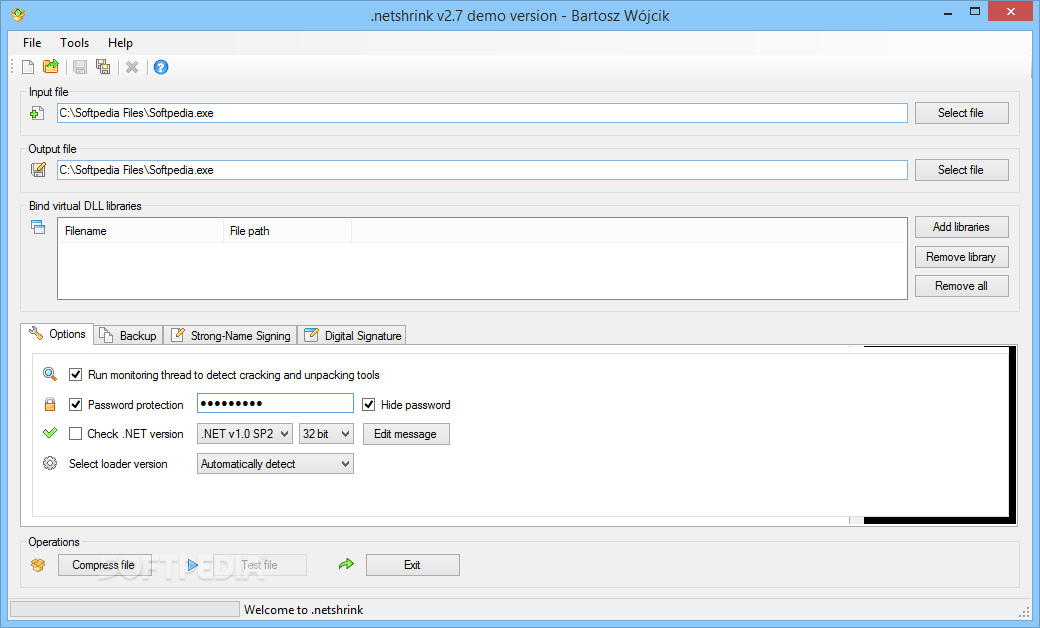This screenshot has width=1040, height=628.
Task: Click the Delete X toolbar icon
Action: pyautogui.click(x=132, y=67)
